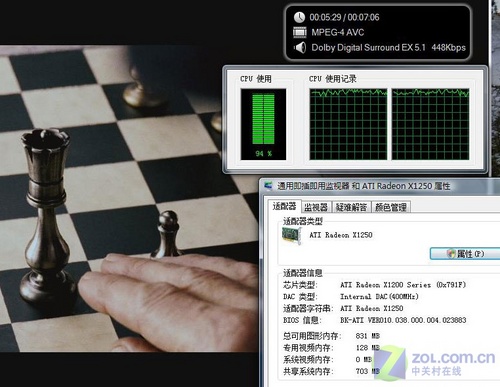Viewport: 500px width, 387px height.
Task: Click the 适配器类型 group label
Action: (x=303, y=221)
